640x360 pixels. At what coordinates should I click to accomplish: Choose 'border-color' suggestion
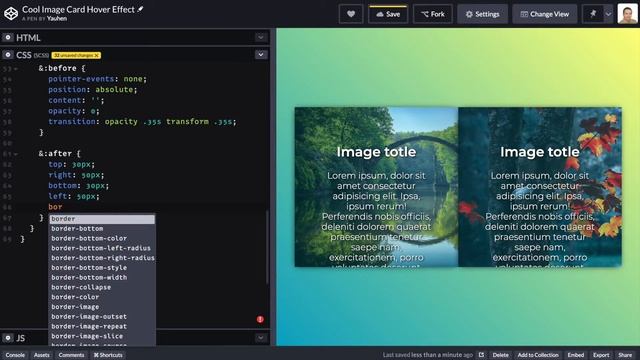pos(102,297)
